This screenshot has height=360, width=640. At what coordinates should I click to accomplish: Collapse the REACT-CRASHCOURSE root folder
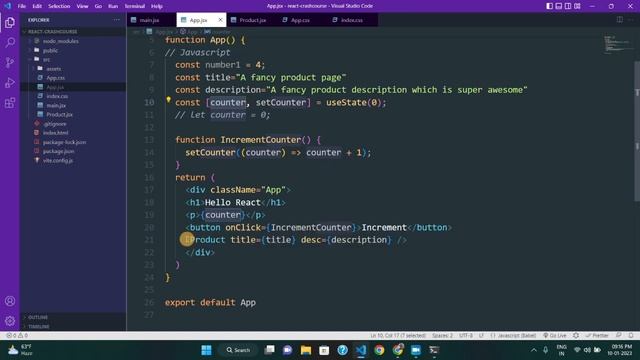click(x=52, y=31)
